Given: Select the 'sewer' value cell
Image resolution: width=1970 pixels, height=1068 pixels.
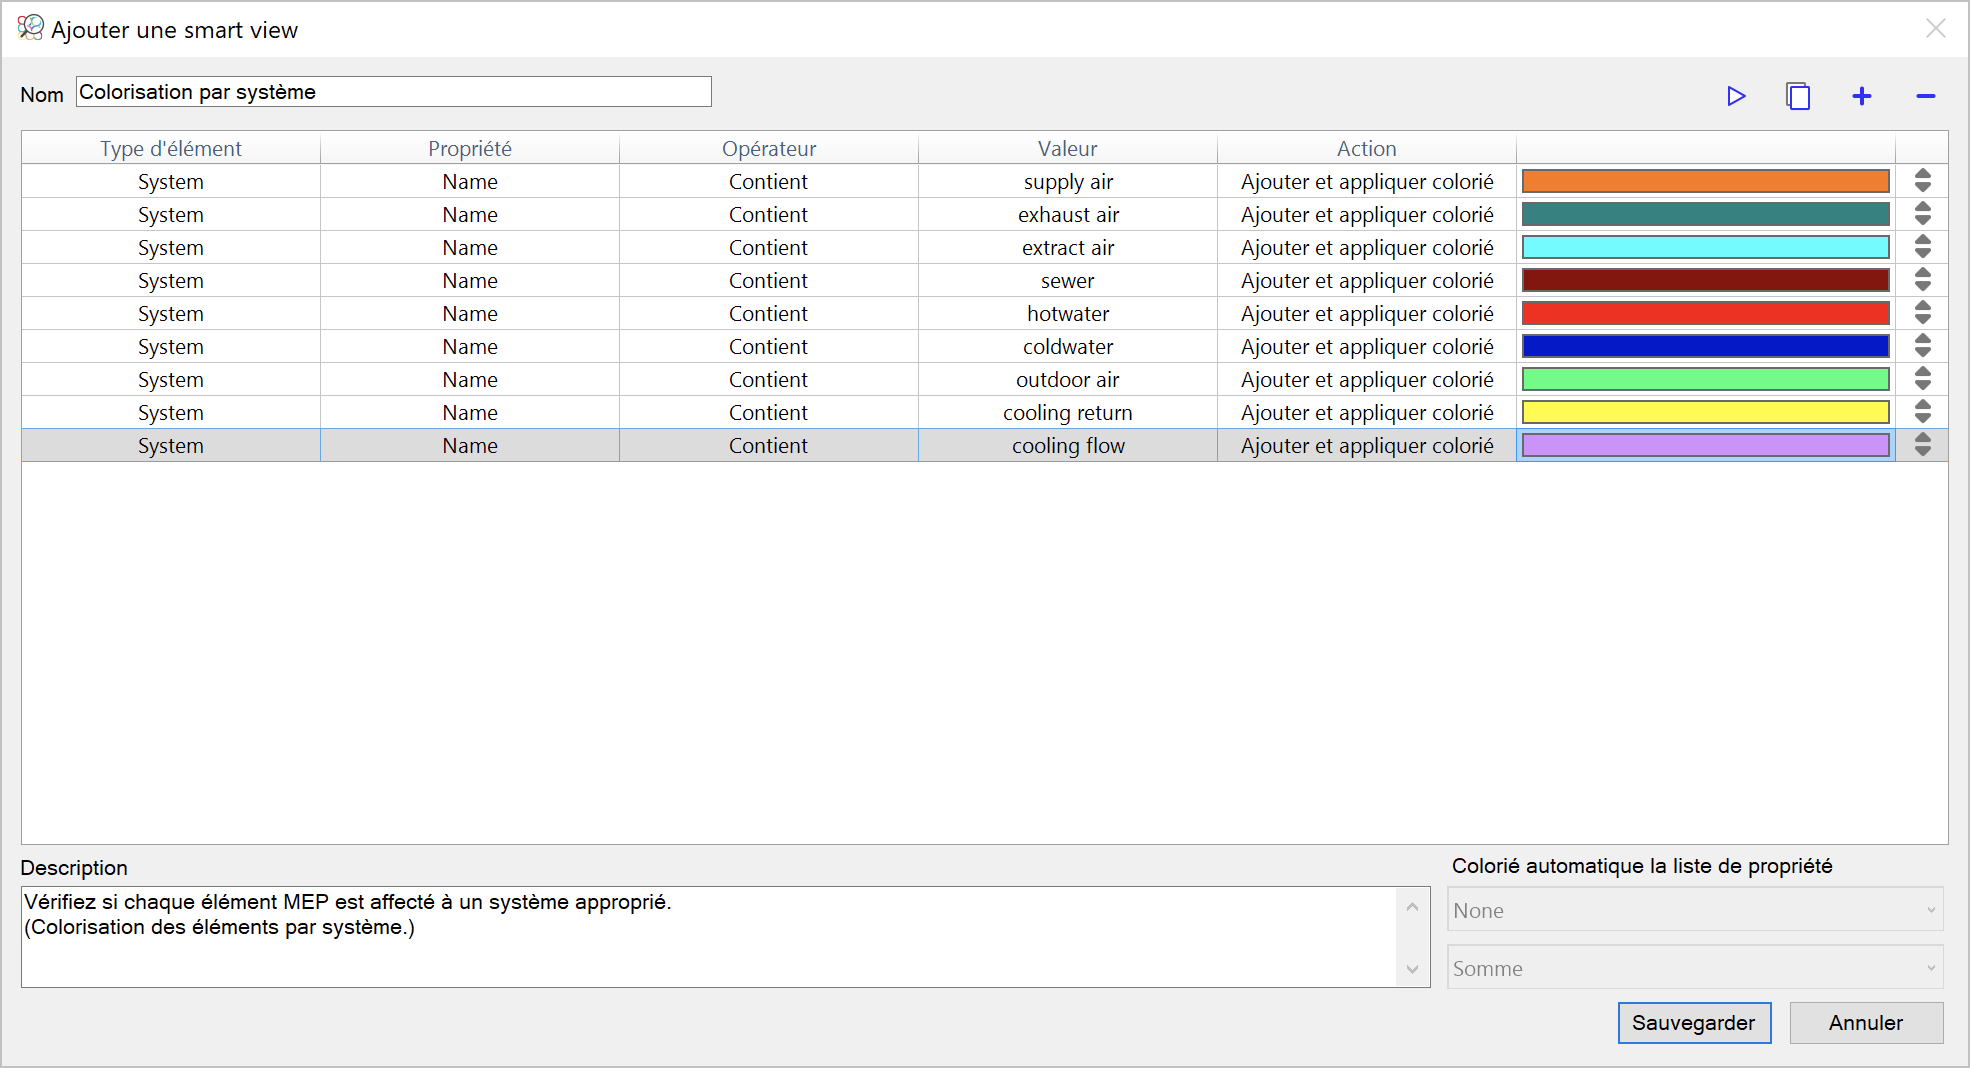Looking at the screenshot, I should (1068, 280).
